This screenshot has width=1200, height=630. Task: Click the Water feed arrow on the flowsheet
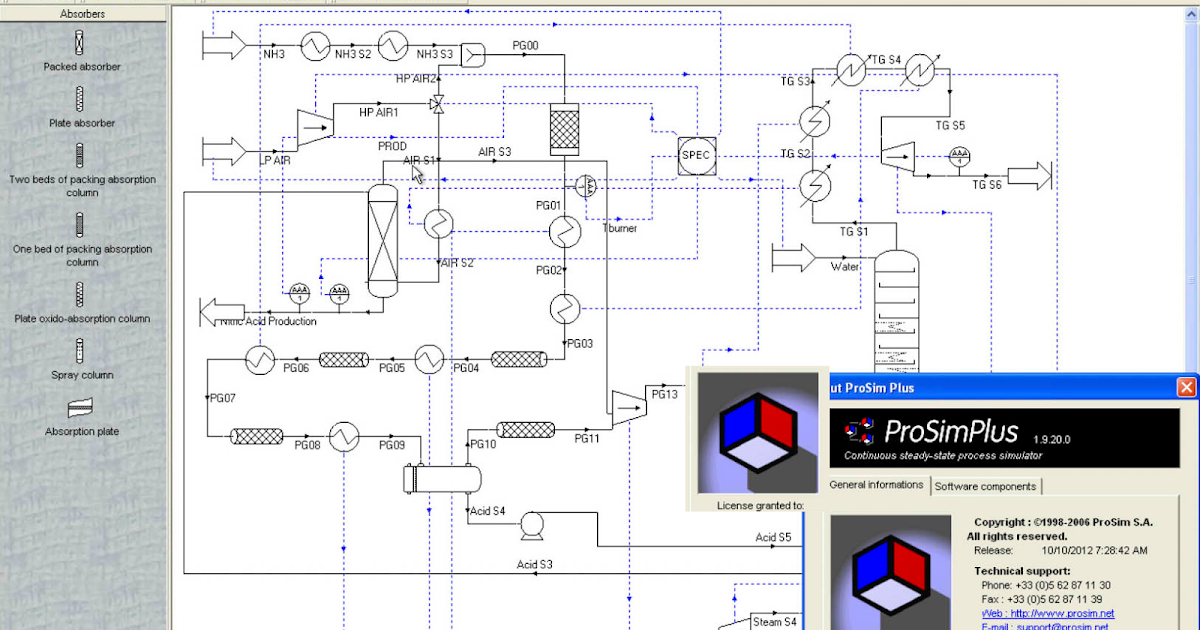point(795,257)
